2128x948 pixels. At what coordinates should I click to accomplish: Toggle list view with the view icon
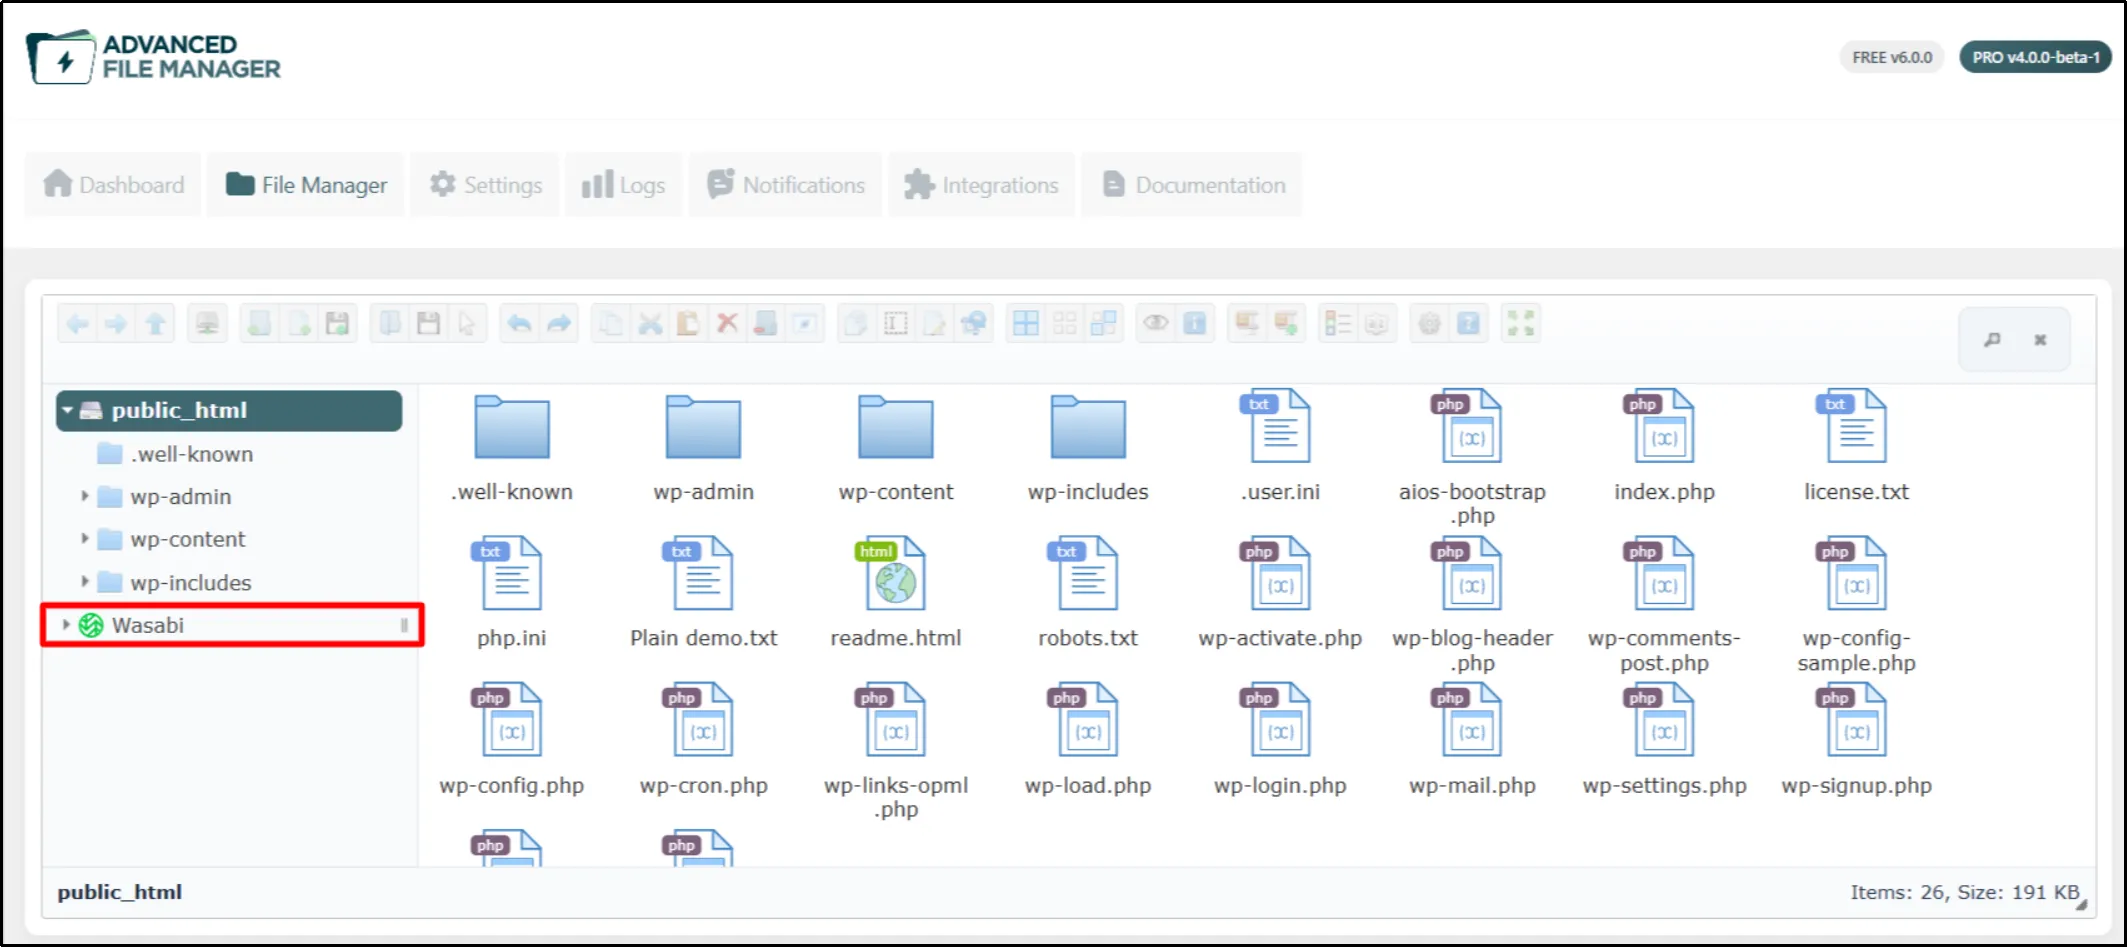[1337, 323]
